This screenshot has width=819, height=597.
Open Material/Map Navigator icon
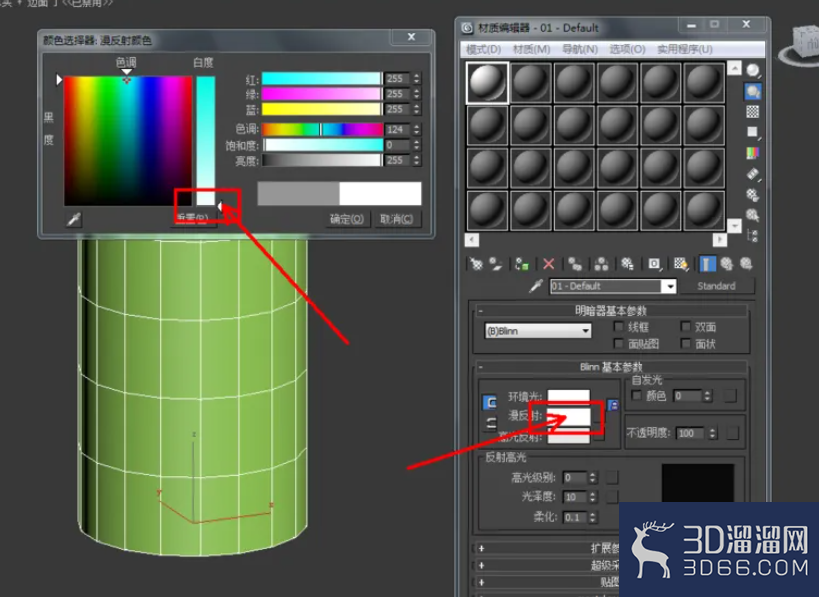pyautogui.click(x=753, y=236)
